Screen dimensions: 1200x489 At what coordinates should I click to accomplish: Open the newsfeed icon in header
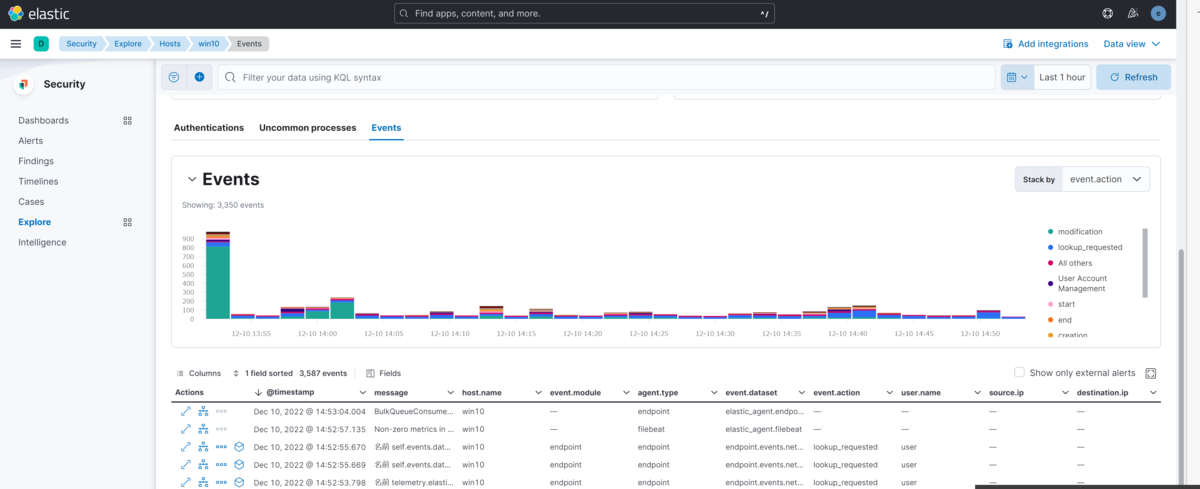[x=1133, y=14]
